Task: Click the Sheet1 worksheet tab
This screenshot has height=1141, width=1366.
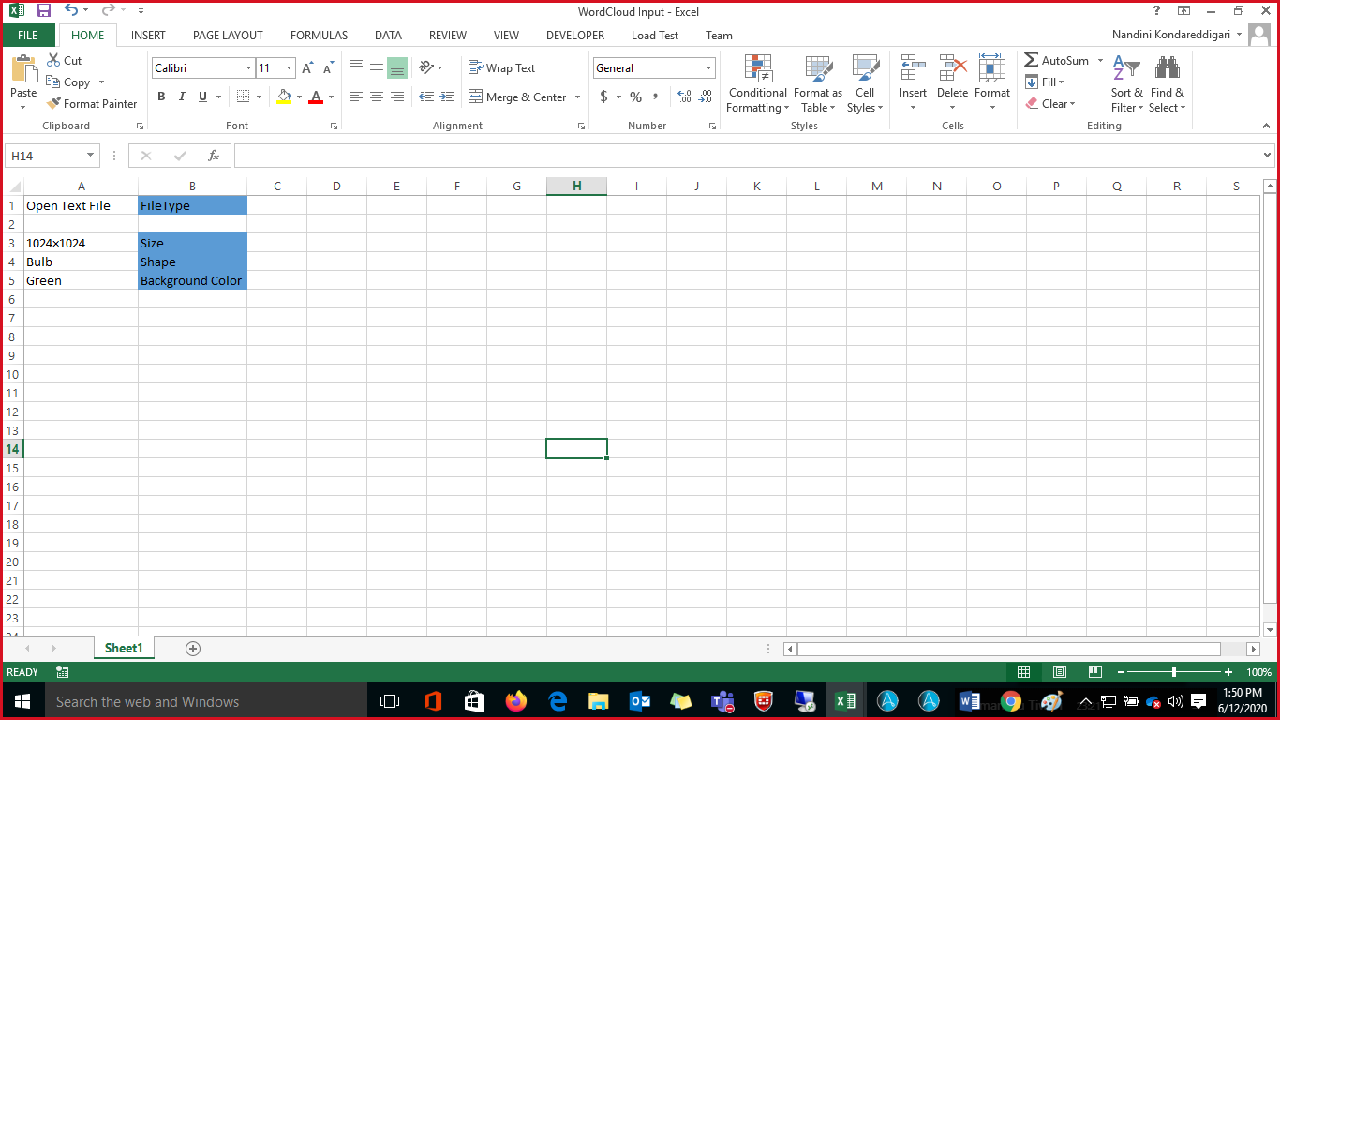Action: [x=123, y=648]
